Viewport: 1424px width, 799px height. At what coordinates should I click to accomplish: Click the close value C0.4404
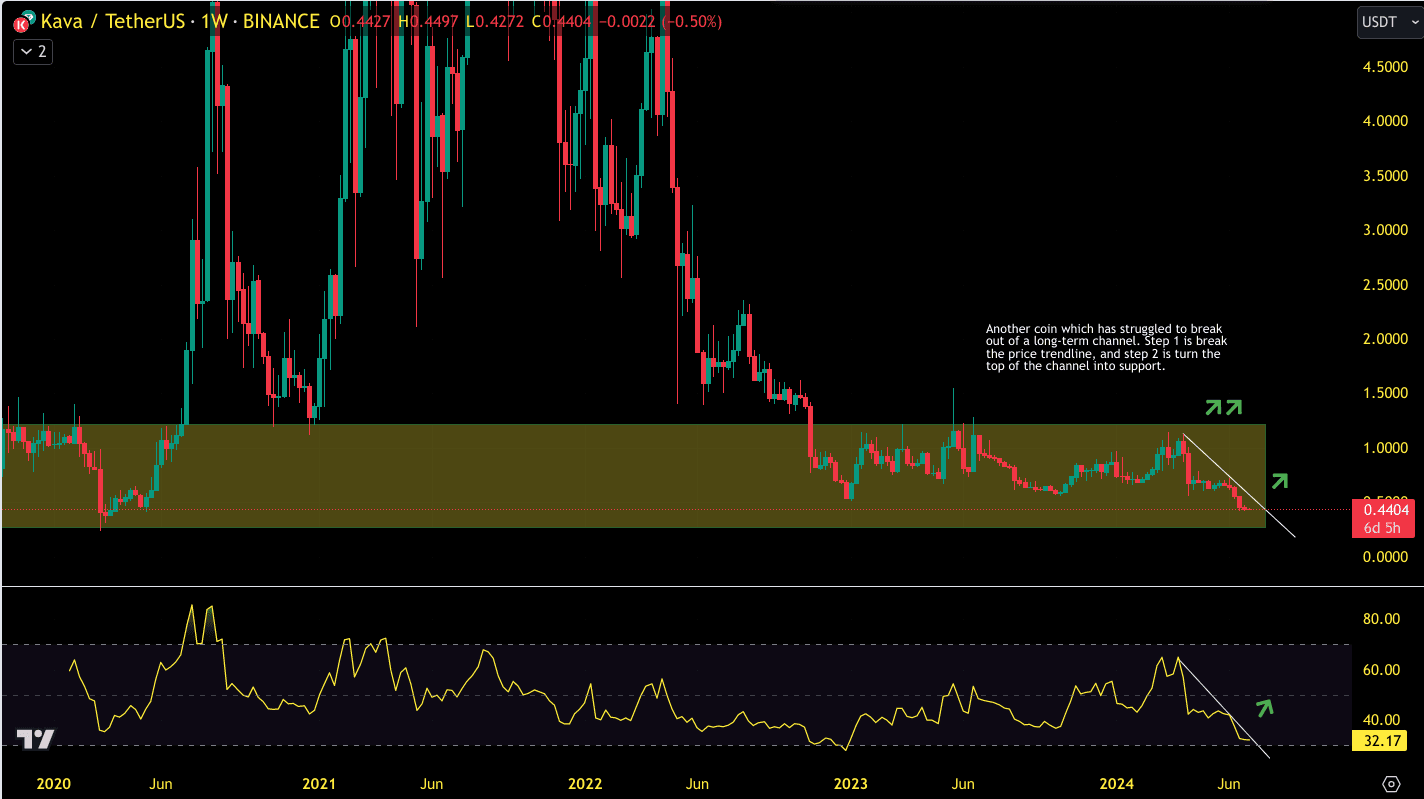pos(560,21)
